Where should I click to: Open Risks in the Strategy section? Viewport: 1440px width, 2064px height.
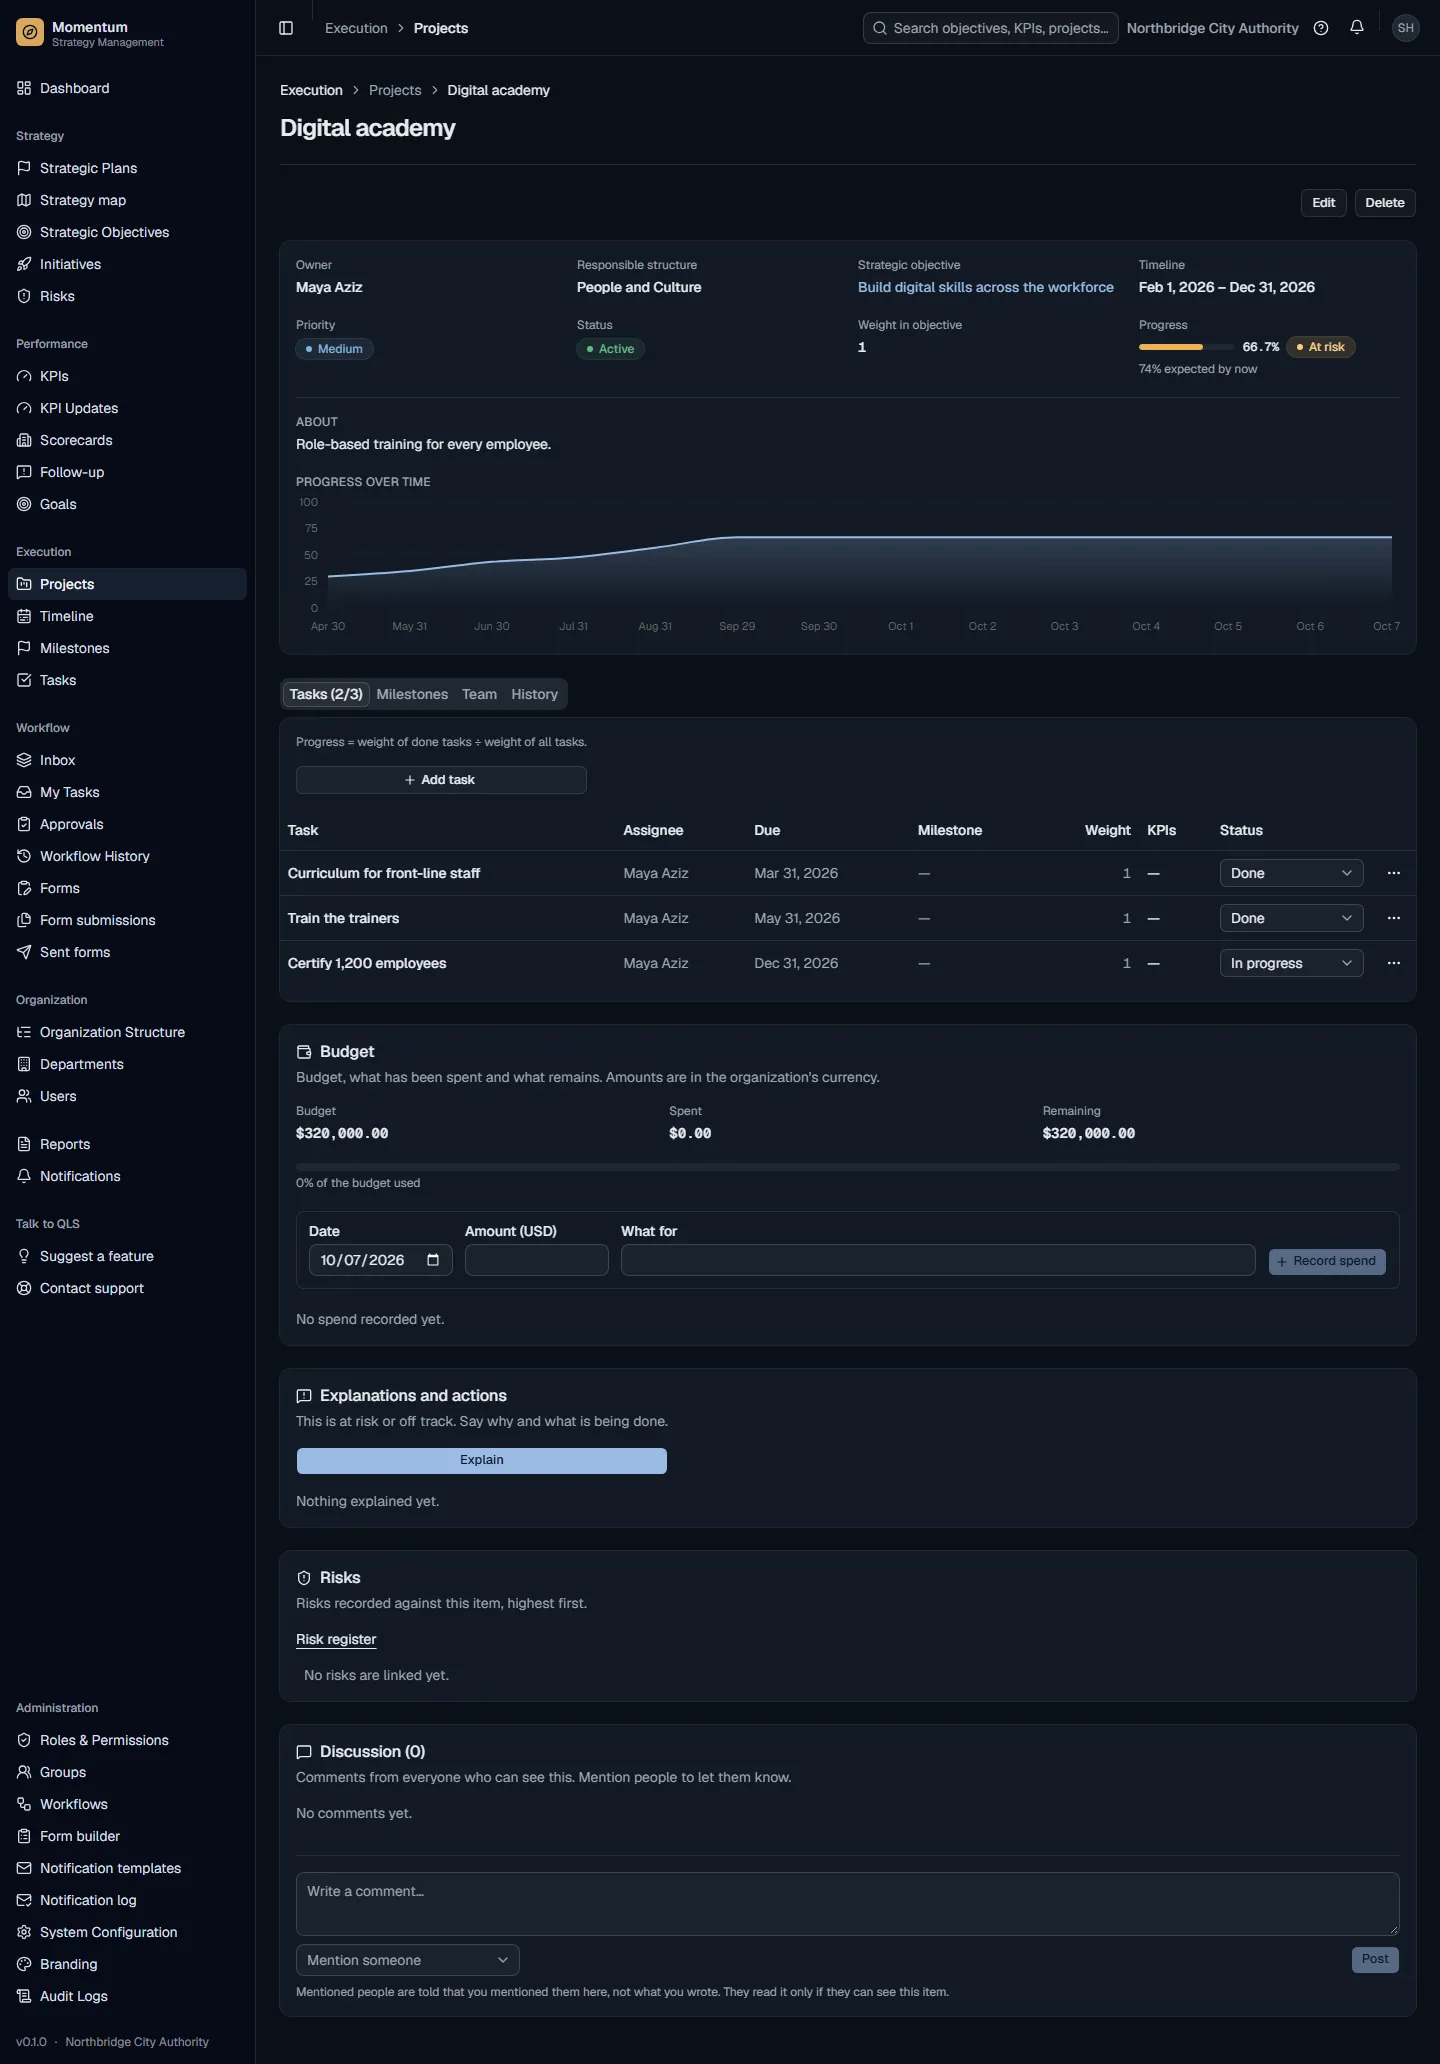(x=127, y=296)
